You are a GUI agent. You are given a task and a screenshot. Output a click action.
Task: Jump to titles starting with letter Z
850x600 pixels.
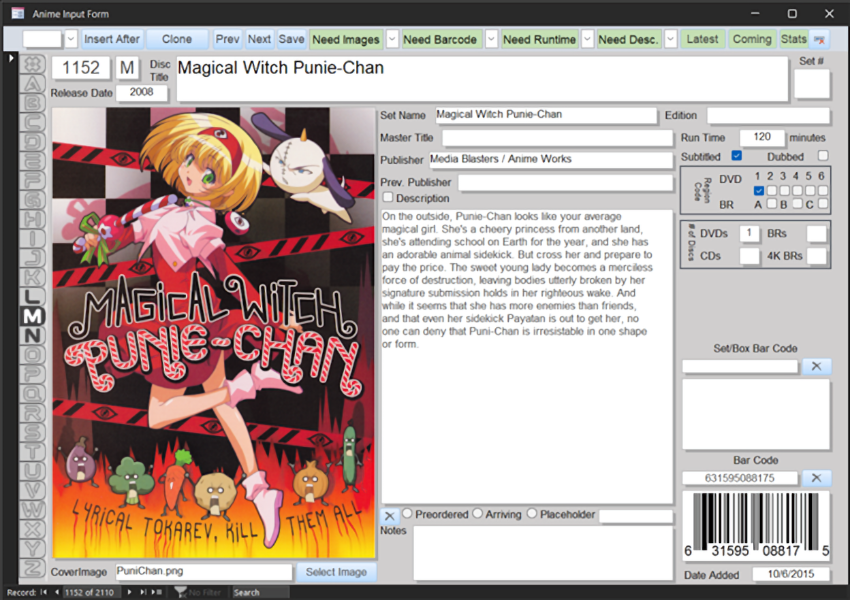(x=33, y=568)
